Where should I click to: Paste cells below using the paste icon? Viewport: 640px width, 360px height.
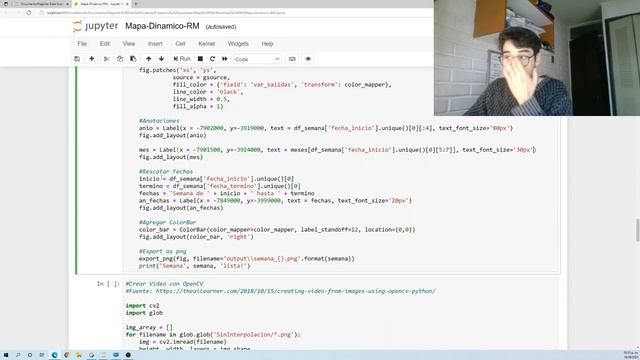click(133, 59)
